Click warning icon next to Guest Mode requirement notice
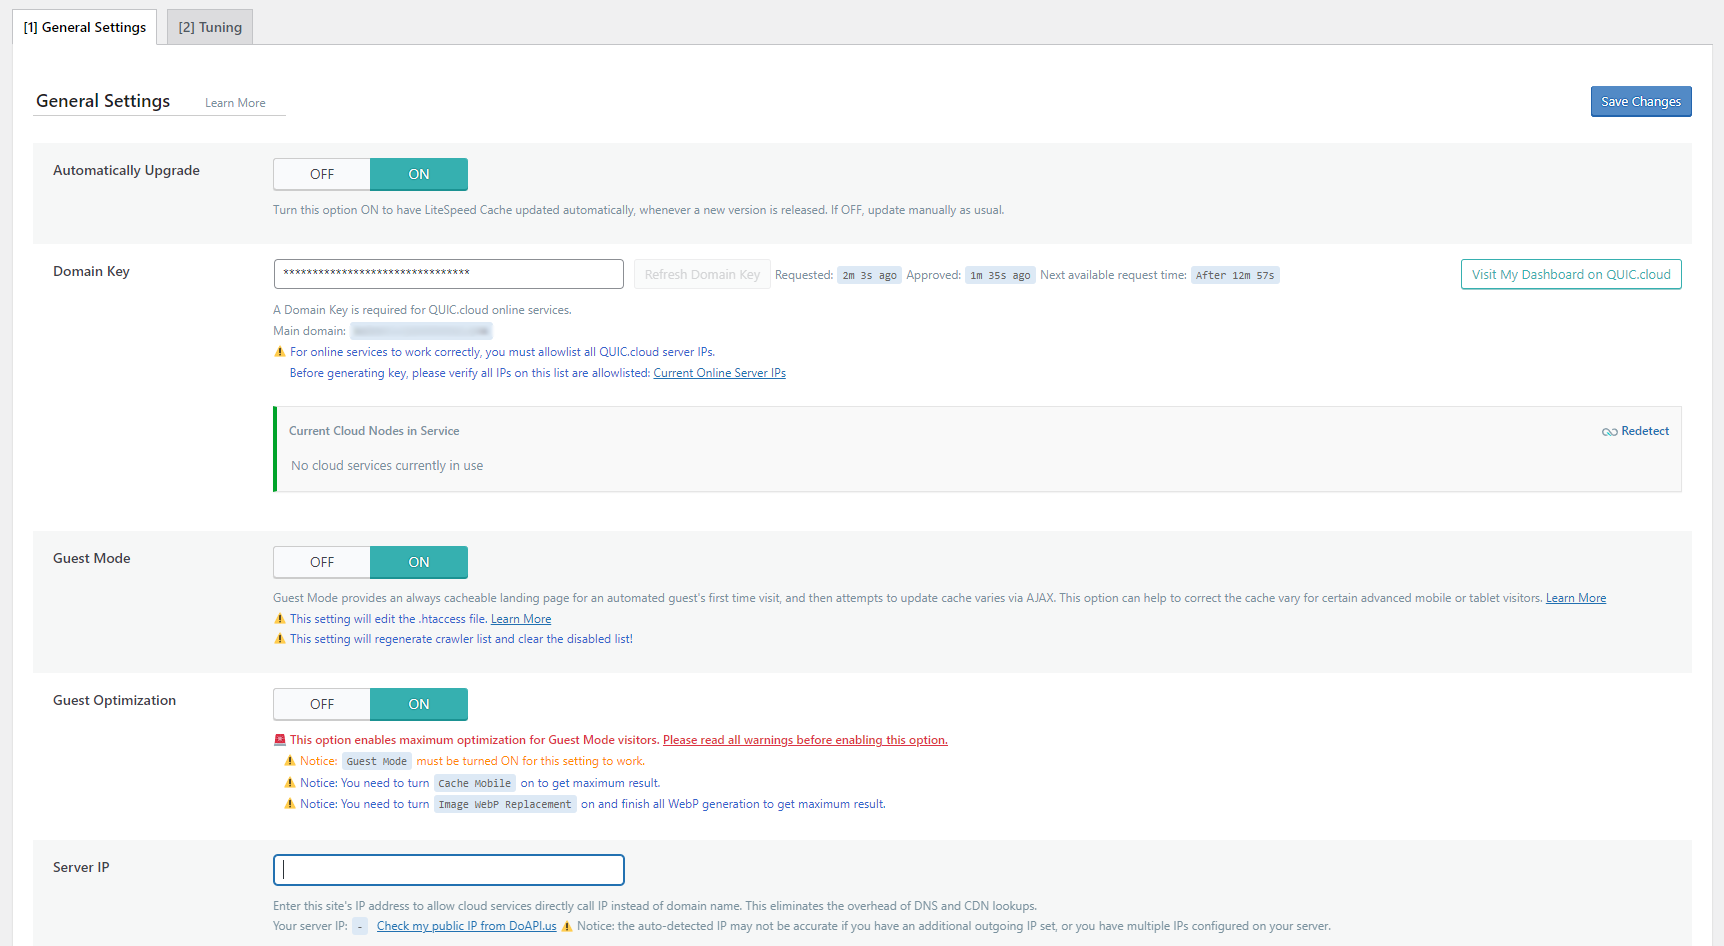Image resolution: width=1724 pixels, height=946 pixels. pyautogui.click(x=289, y=760)
